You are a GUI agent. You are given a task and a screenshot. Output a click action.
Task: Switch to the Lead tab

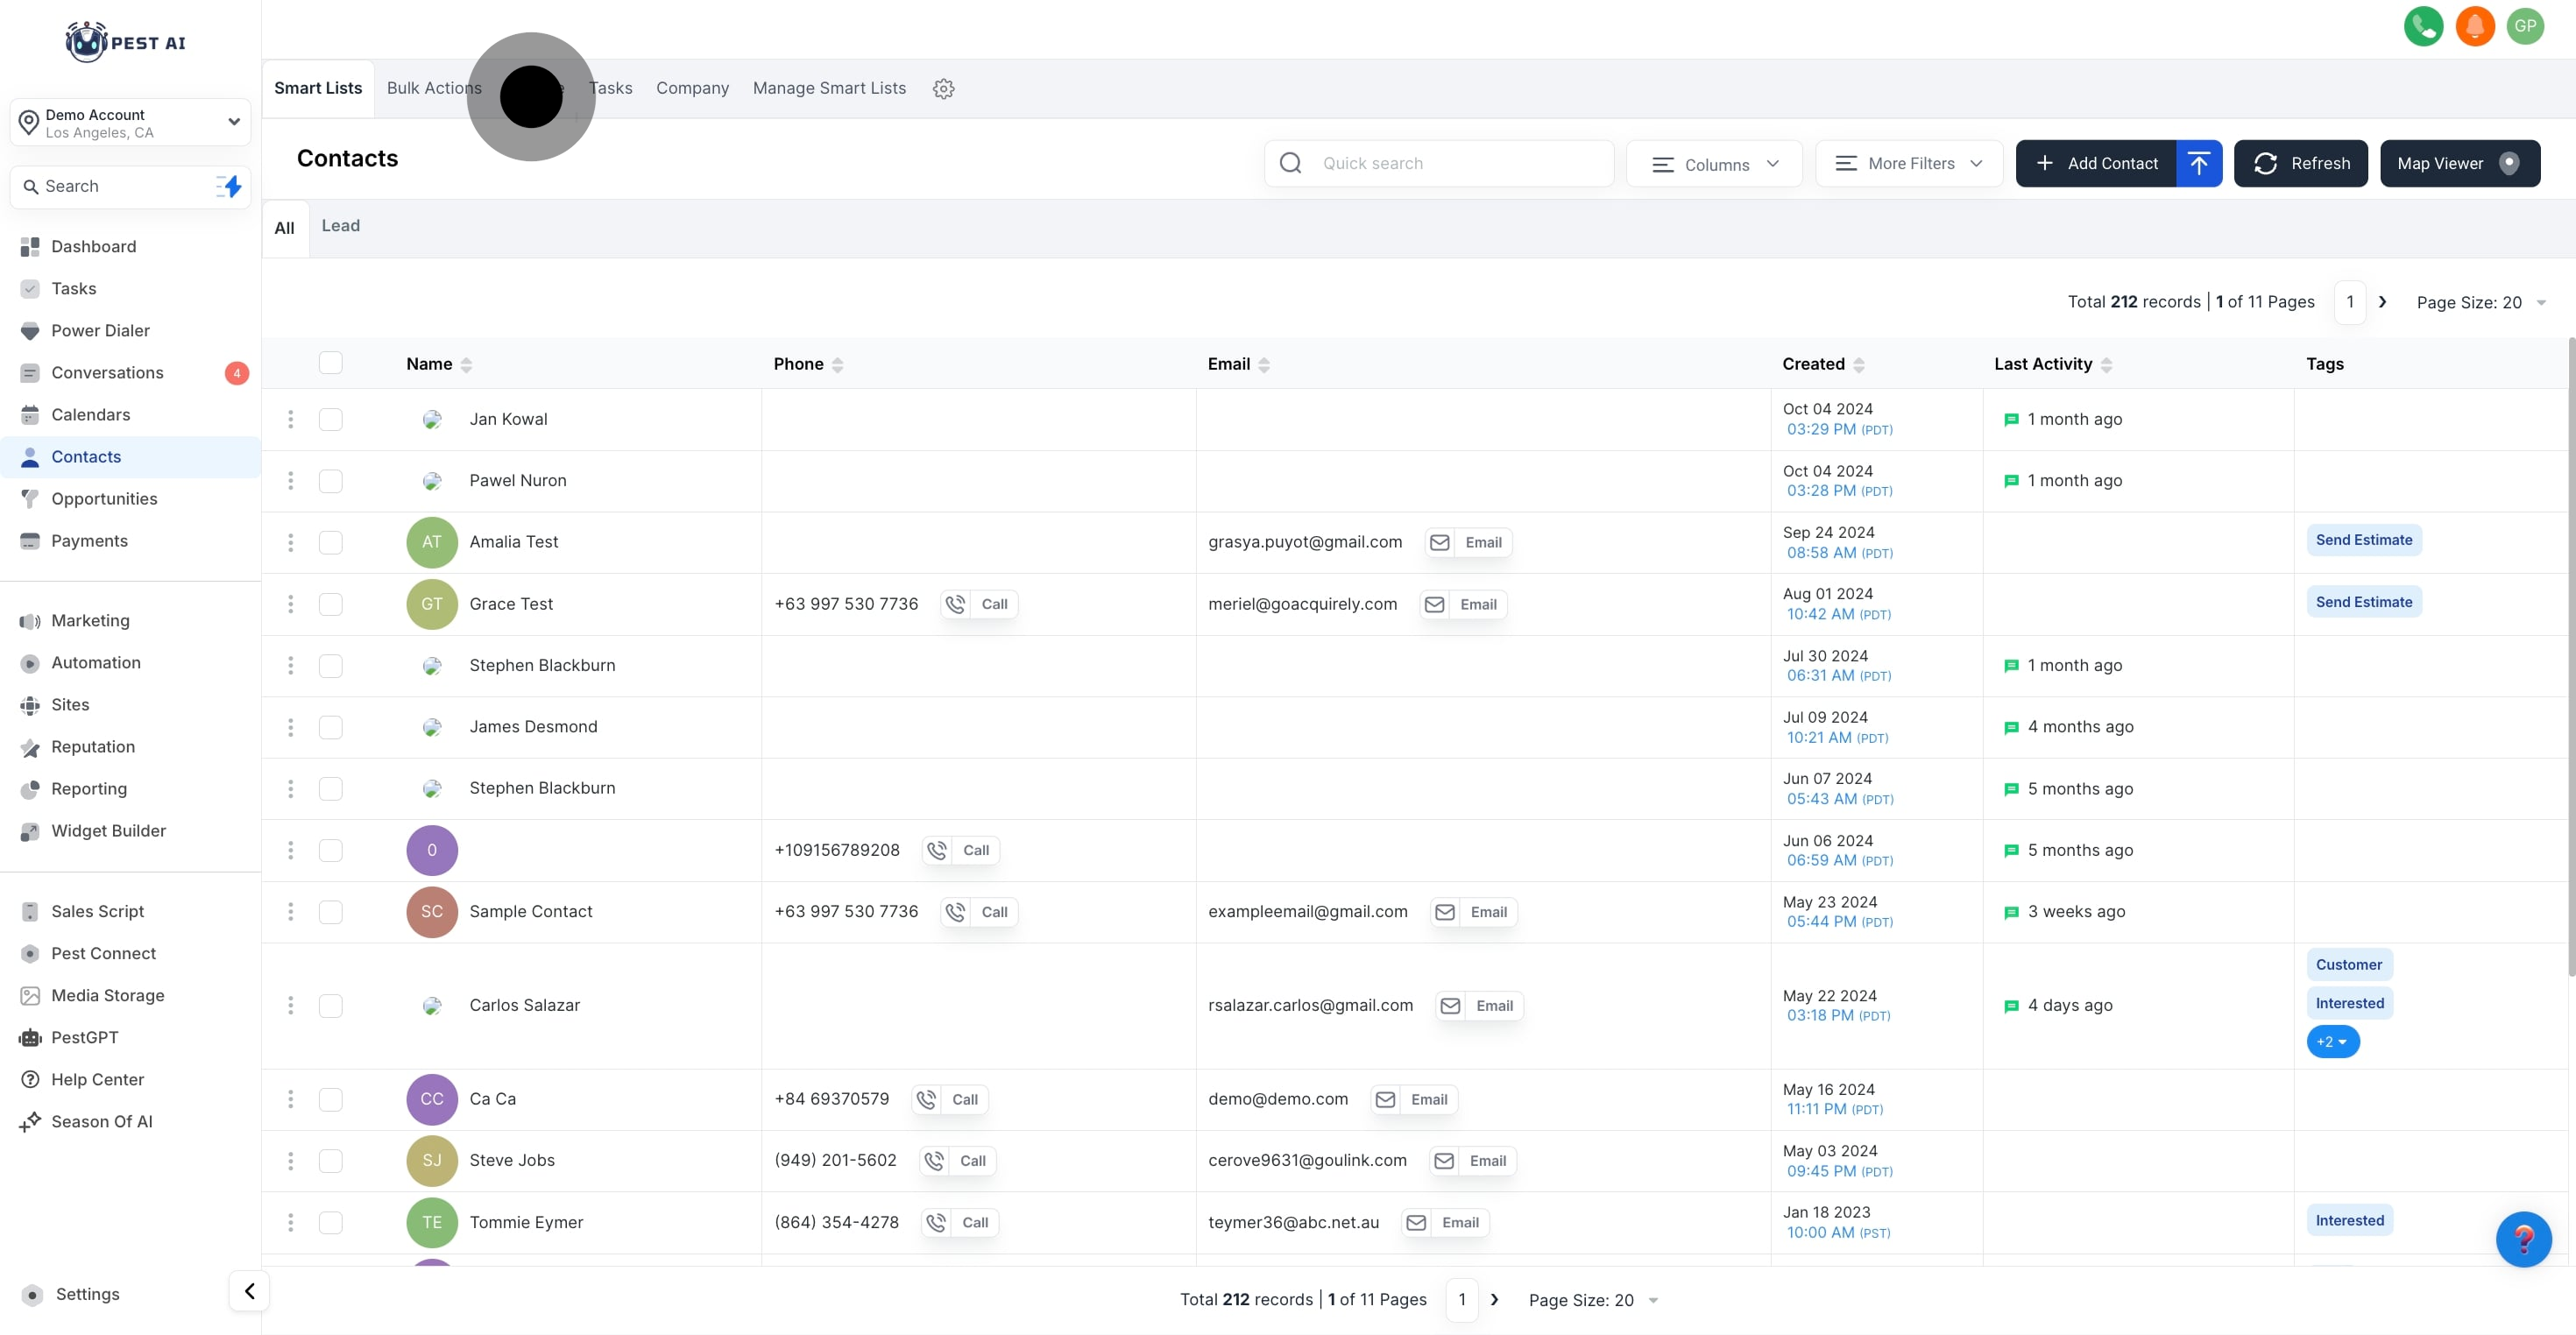click(340, 226)
